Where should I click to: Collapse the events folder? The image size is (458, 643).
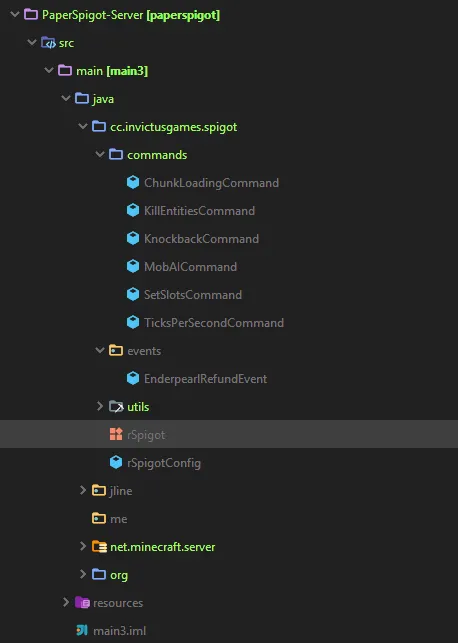coord(100,350)
